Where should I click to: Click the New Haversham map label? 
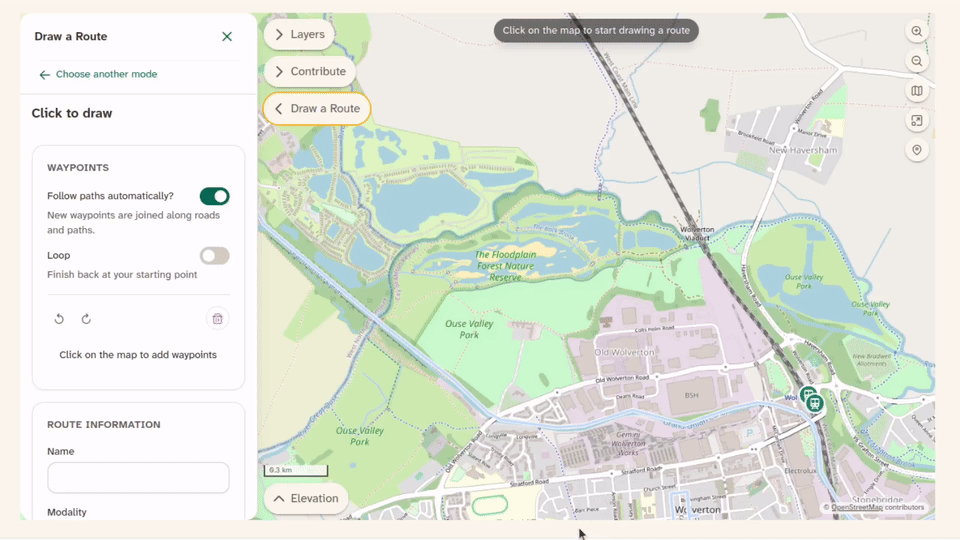coord(803,150)
